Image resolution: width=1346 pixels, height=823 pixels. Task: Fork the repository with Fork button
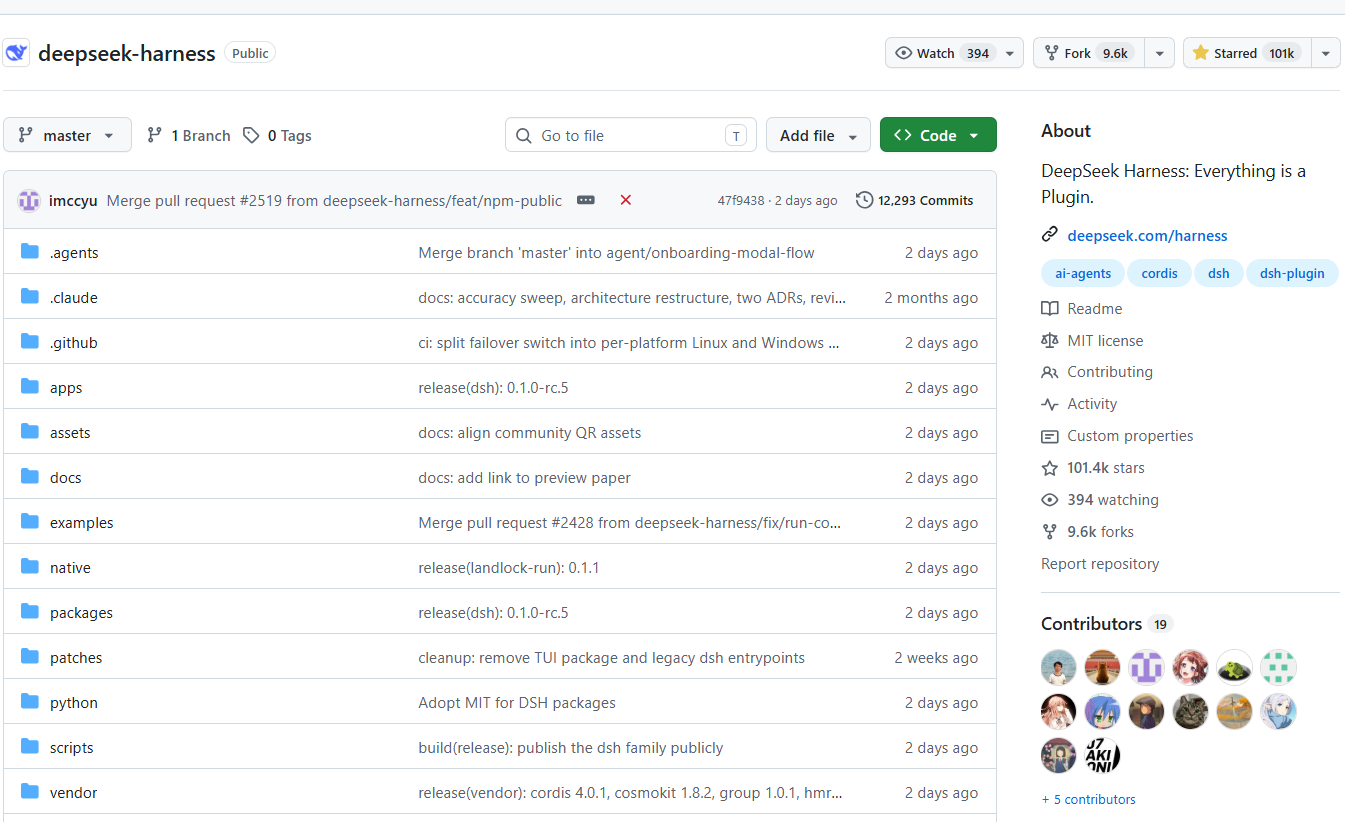(1089, 53)
